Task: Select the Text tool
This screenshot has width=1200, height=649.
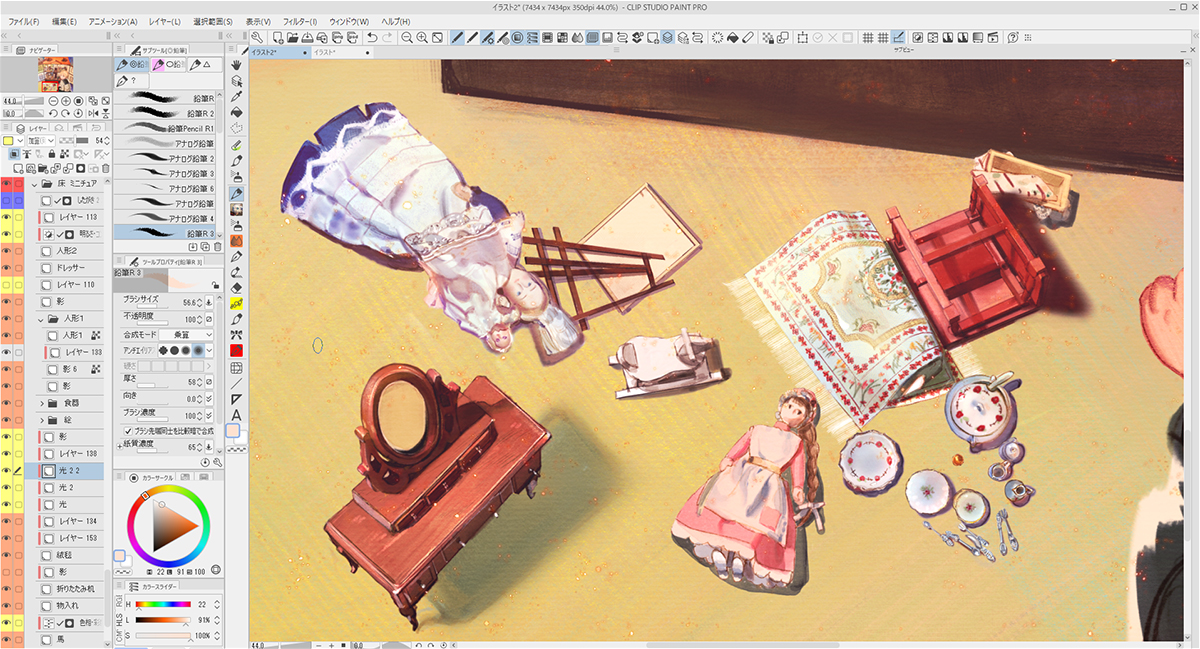Action: [237, 415]
